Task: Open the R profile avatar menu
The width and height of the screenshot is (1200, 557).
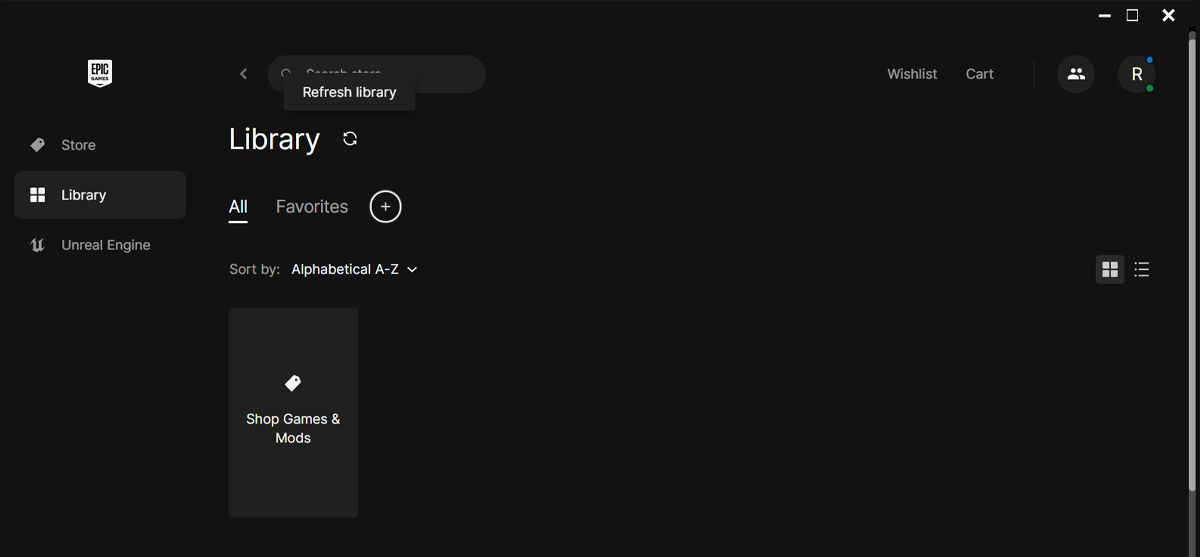Action: tap(1136, 74)
